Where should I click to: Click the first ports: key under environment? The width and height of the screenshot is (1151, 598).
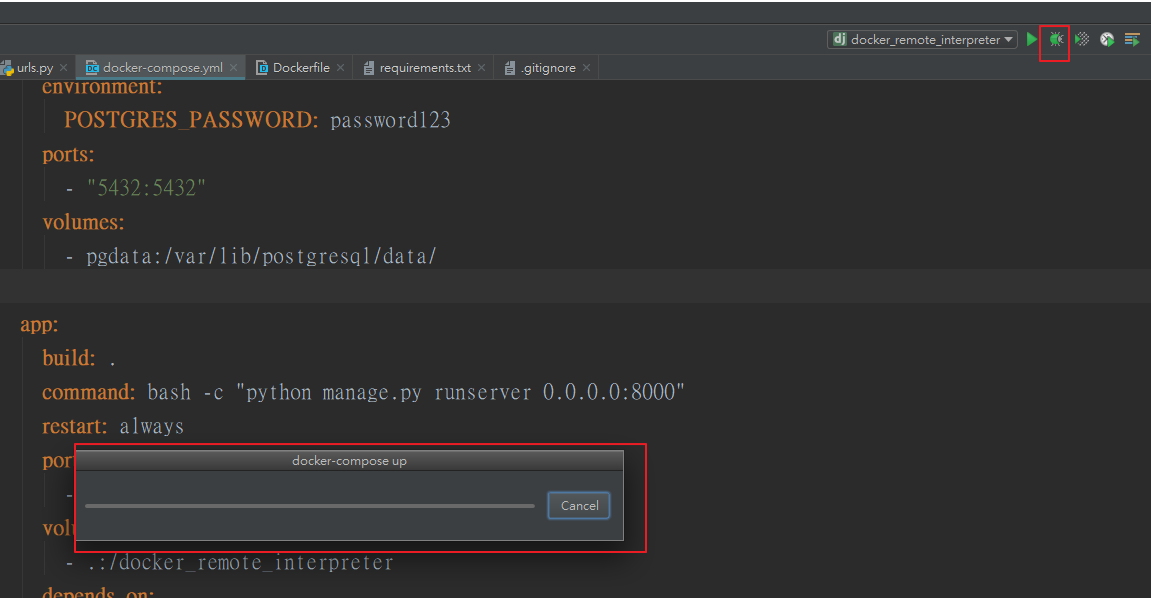point(68,154)
